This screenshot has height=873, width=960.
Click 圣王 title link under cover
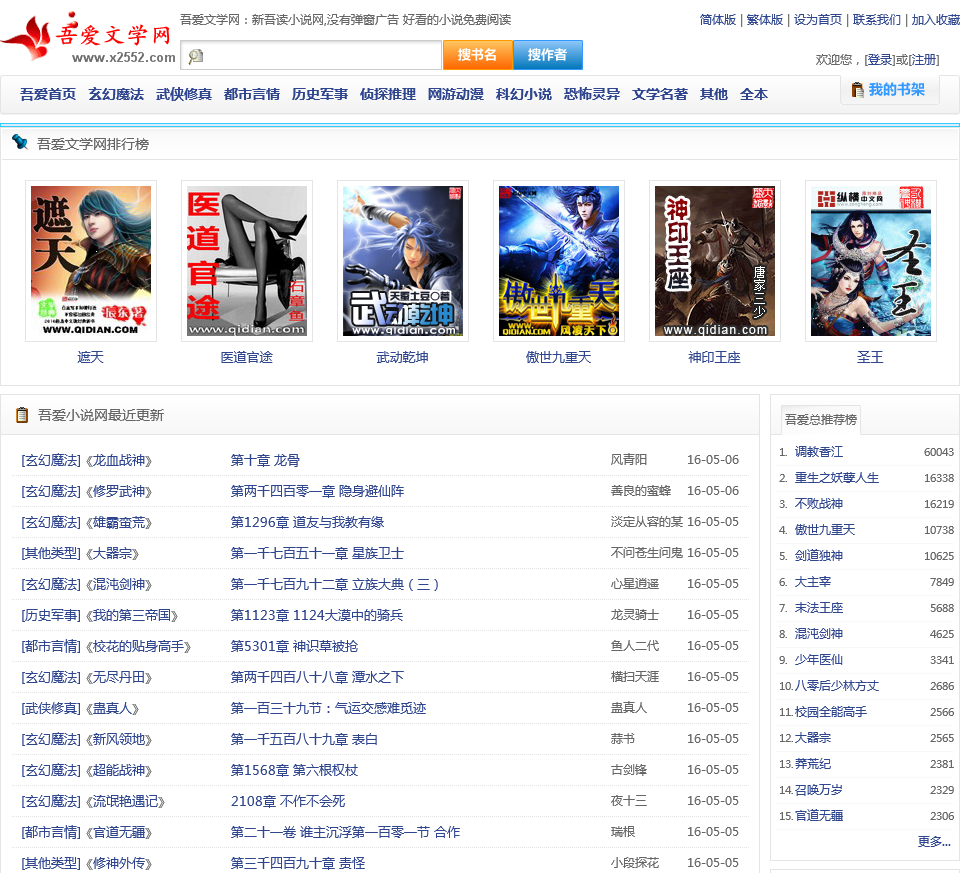[x=871, y=358]
